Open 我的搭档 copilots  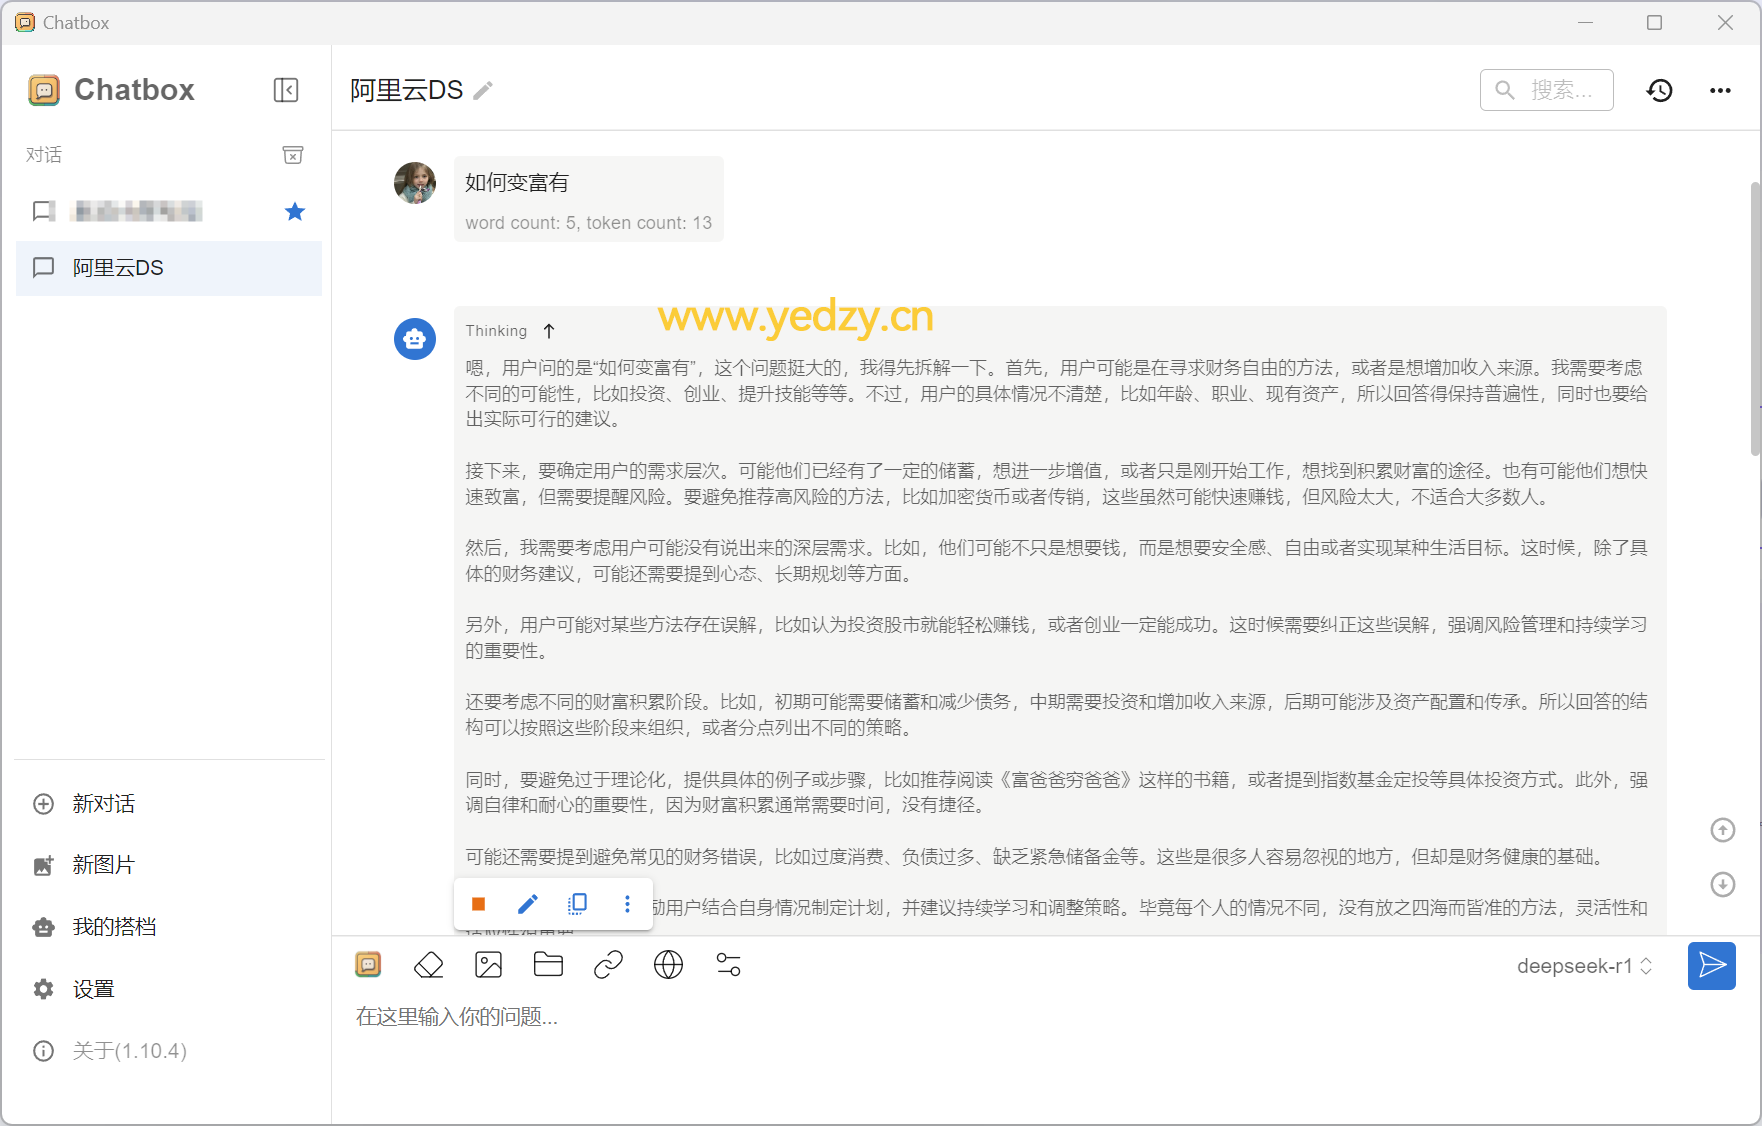point(169,927)
